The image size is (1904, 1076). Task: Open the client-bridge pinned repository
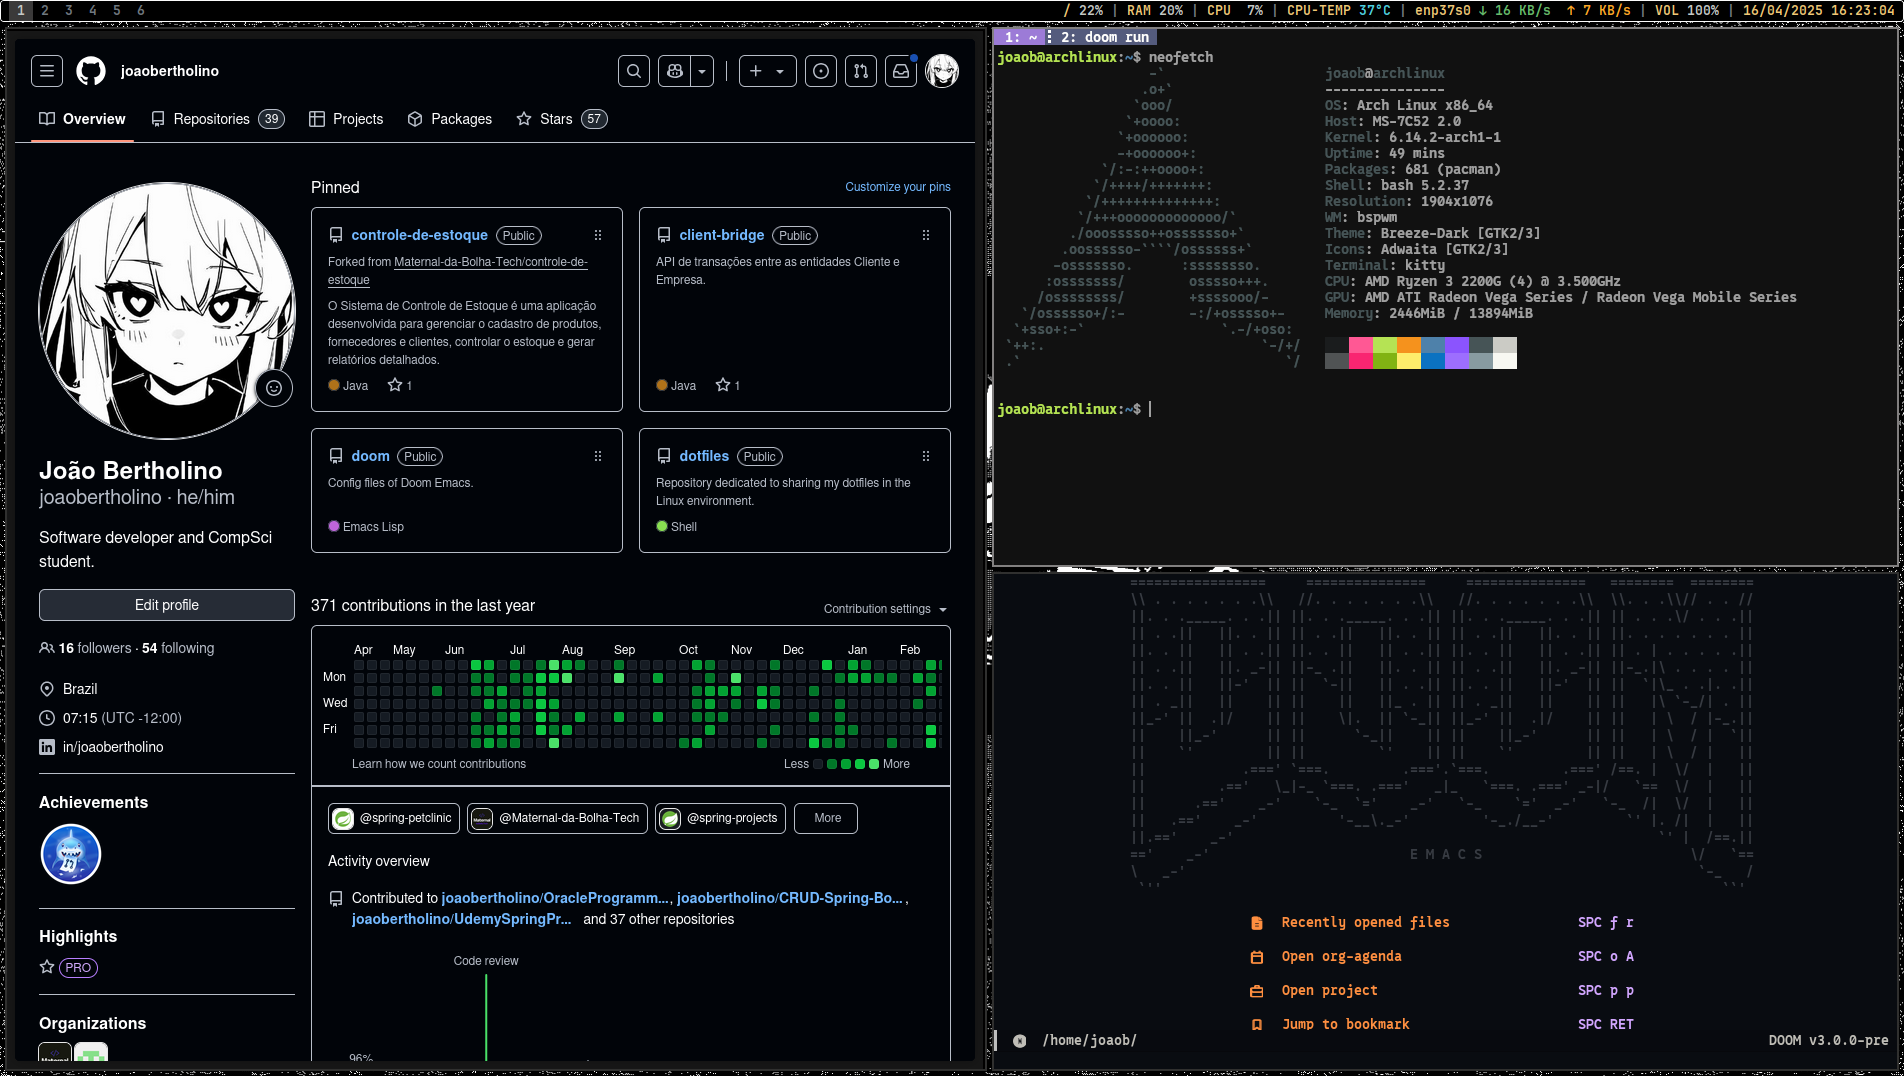(722, 235)
